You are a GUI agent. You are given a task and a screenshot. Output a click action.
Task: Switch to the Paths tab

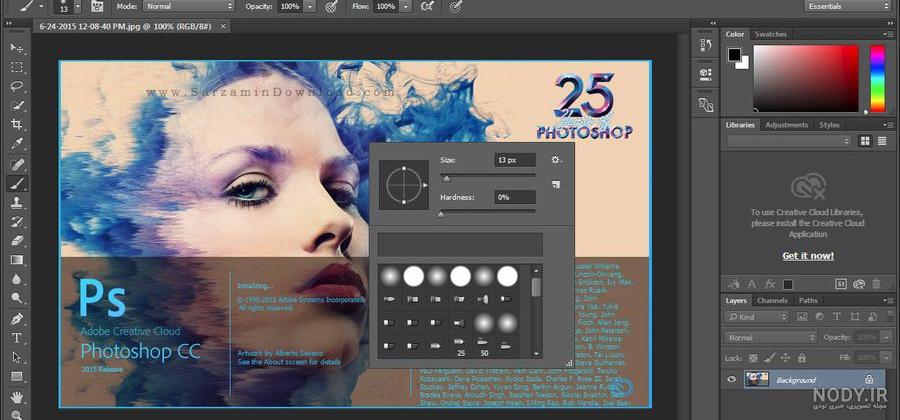(808, 301)
